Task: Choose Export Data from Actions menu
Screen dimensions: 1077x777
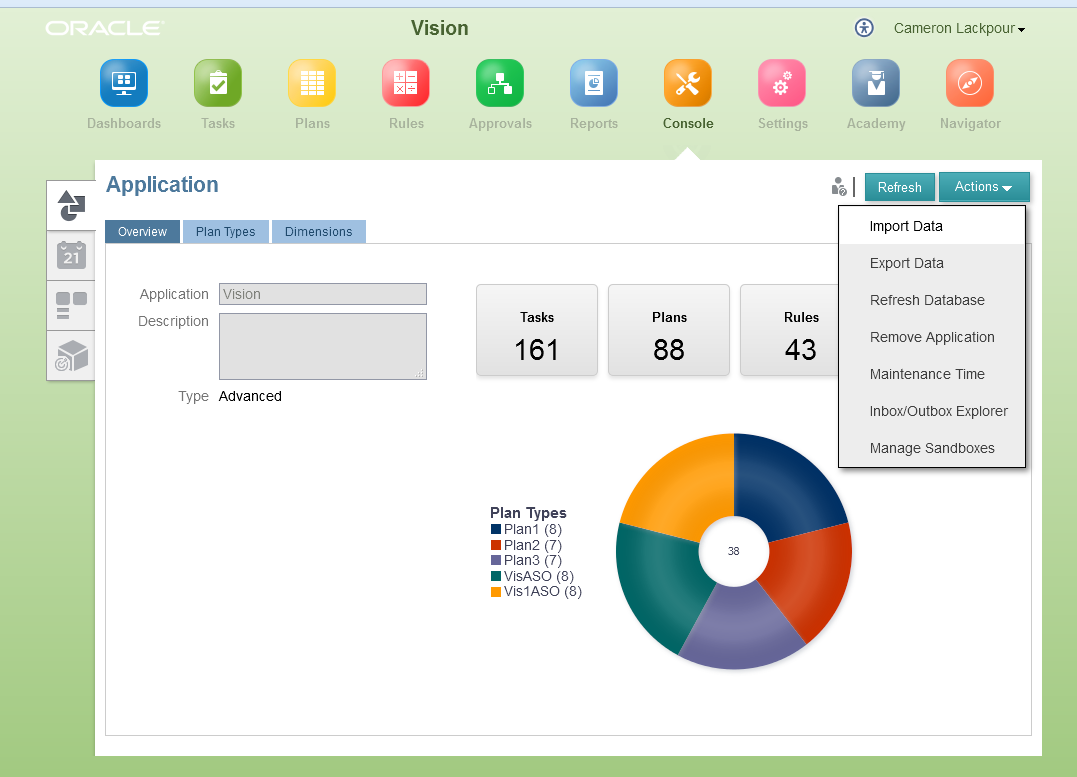Action: (x=932, y=263)
